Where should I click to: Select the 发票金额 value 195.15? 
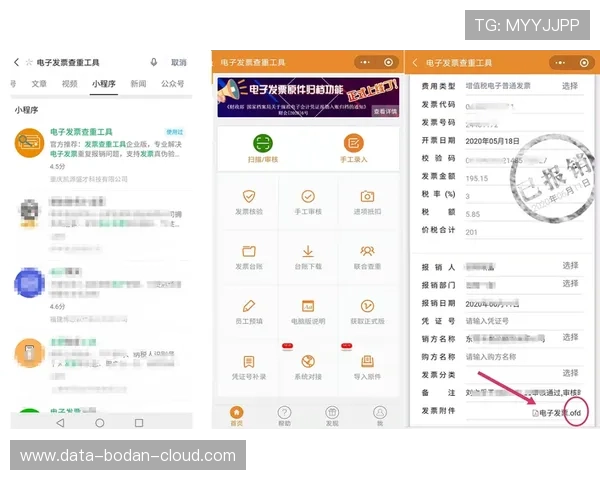(477, 178)
